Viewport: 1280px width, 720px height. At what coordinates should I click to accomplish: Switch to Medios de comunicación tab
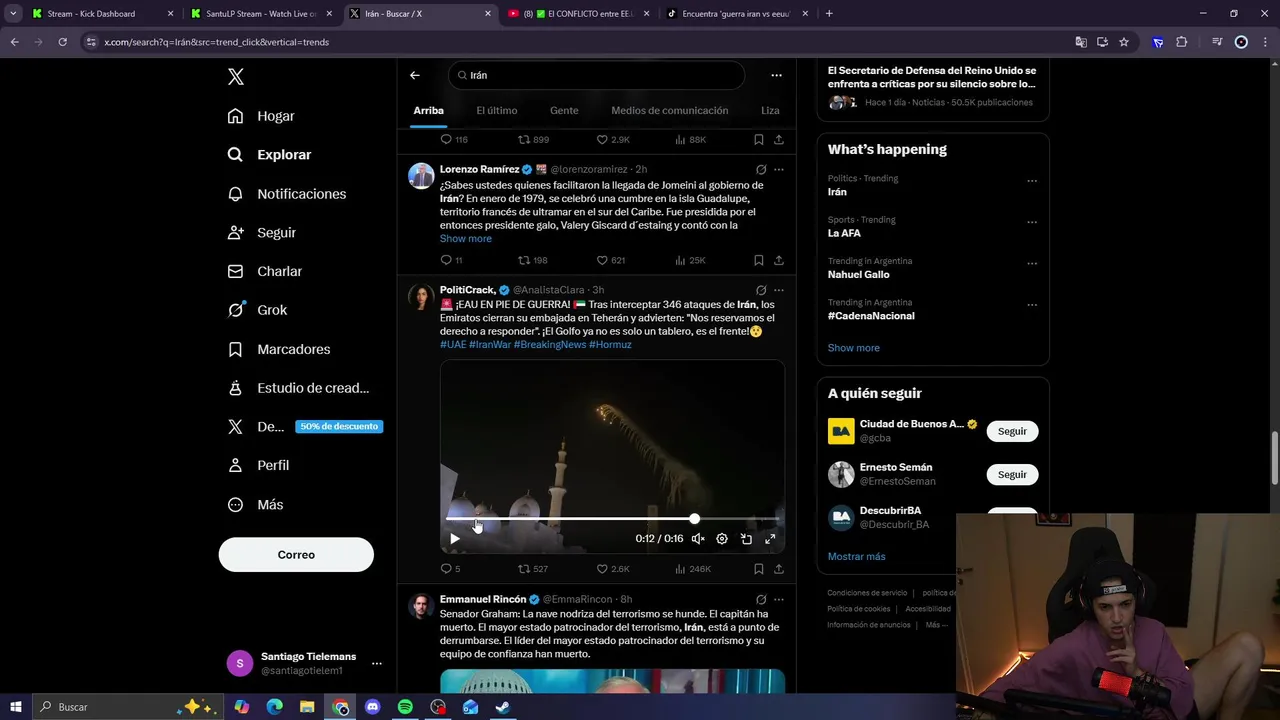pyautogui.click(x=670, y=111)
